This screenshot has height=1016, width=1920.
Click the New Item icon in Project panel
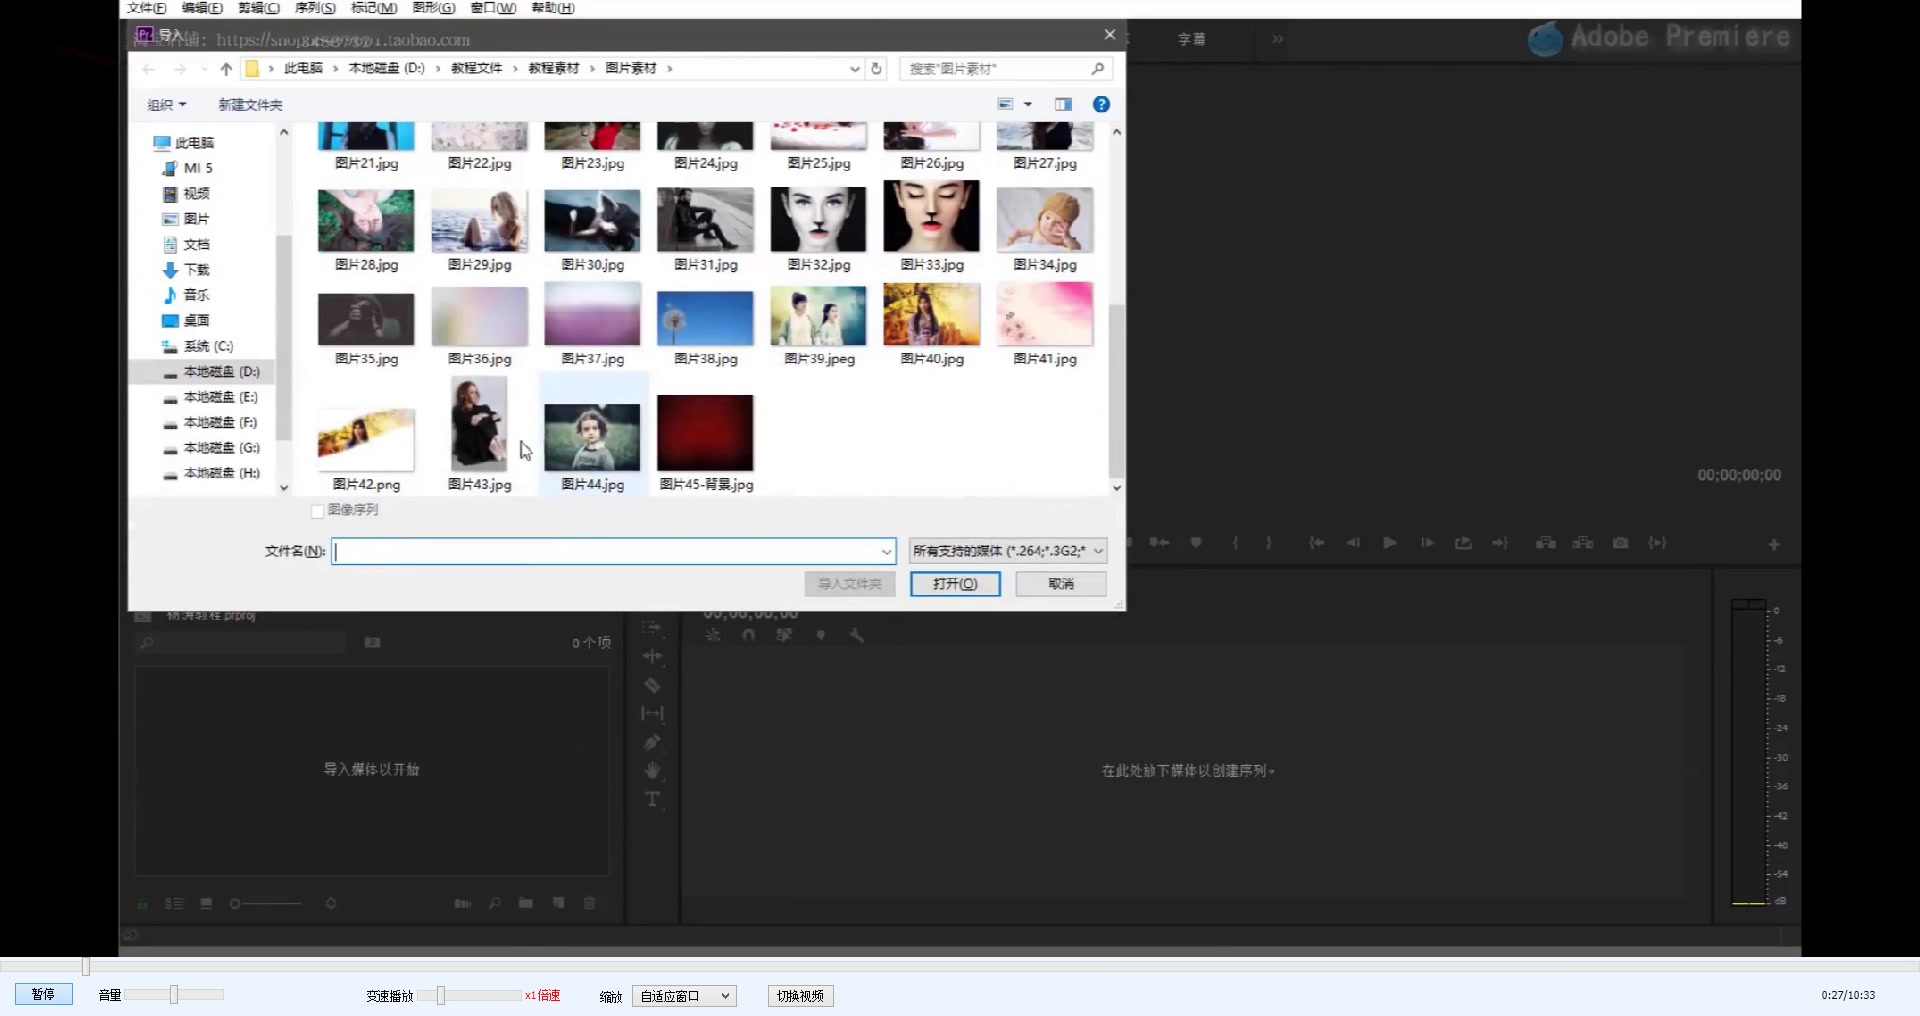point(559,903)
